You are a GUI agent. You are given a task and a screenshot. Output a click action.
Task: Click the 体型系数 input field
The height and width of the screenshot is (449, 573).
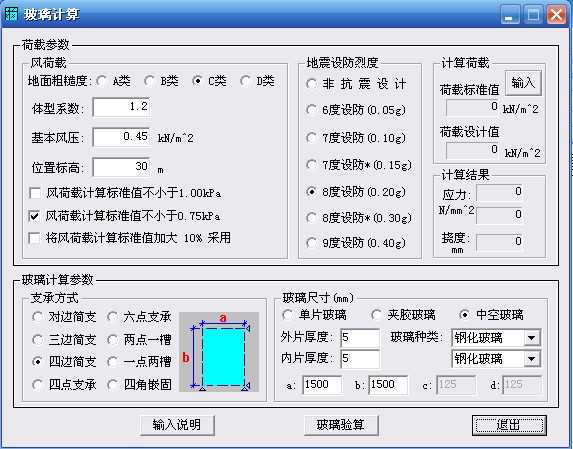[122, 107]
